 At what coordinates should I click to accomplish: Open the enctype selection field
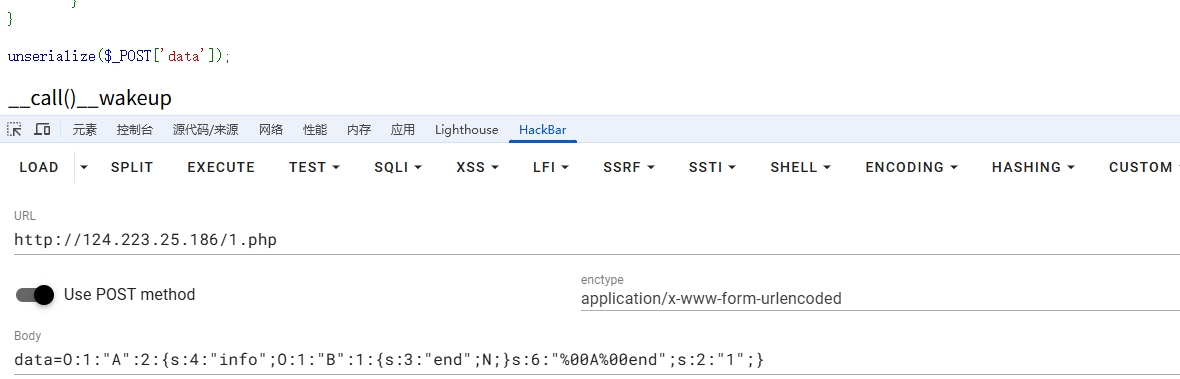coord(880,299)
